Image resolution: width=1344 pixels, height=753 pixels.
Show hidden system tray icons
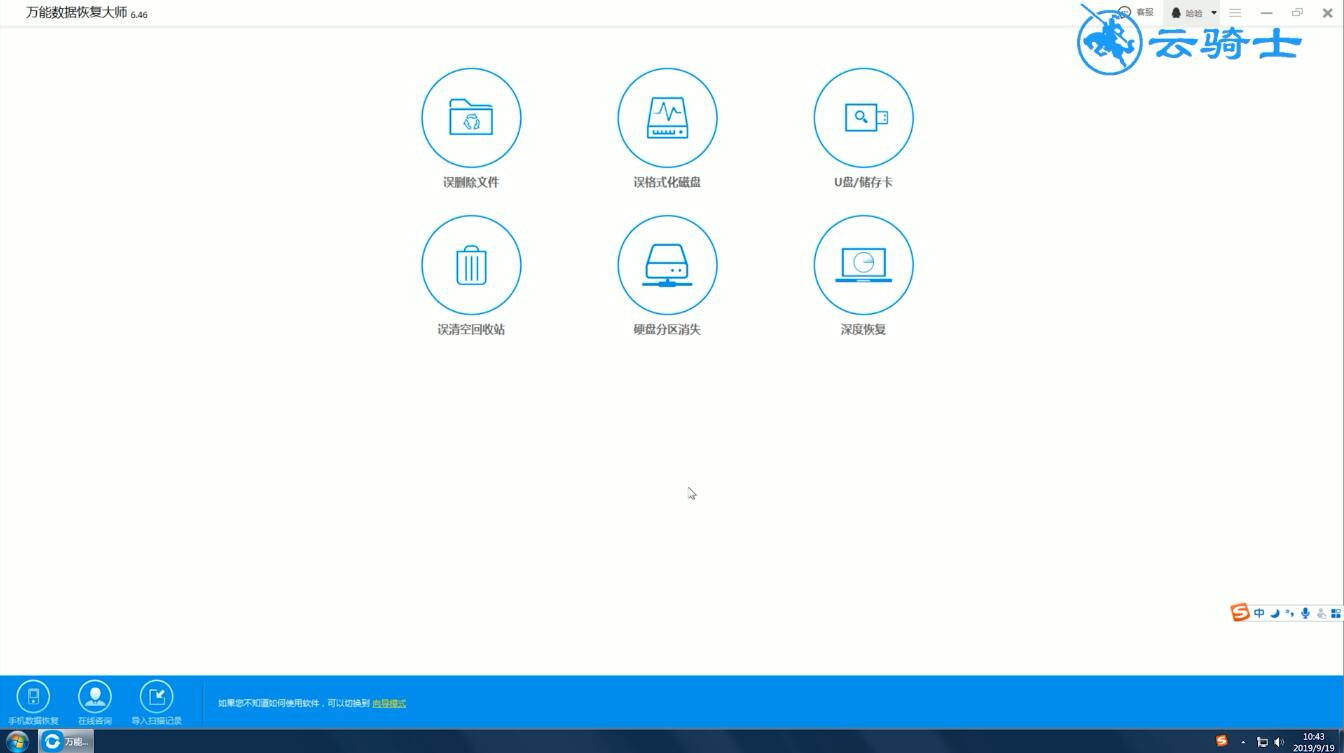[1243, 742]
